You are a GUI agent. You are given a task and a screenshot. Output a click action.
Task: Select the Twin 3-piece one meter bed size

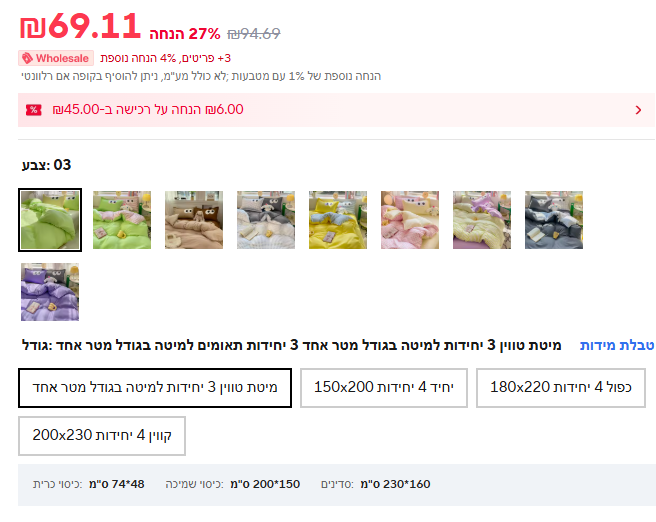click(x=155, y=388)
